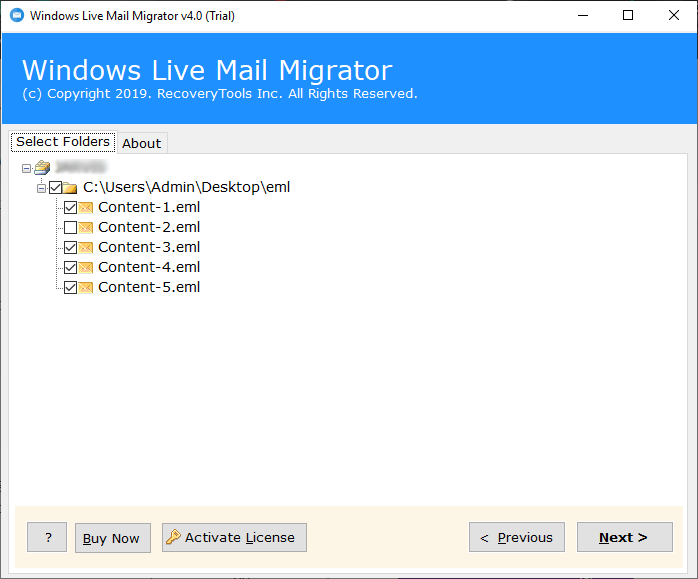Collapse the eml folder node
The height and width of the screenshot is (579, 698).
pos(41,188)
